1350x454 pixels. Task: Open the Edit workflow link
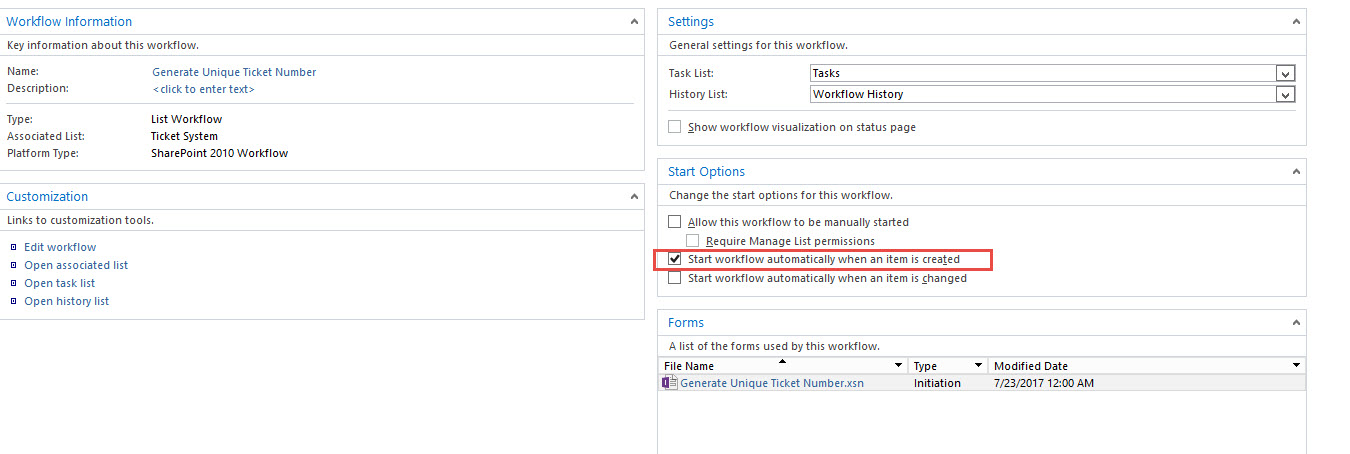[x=60, y=247]
